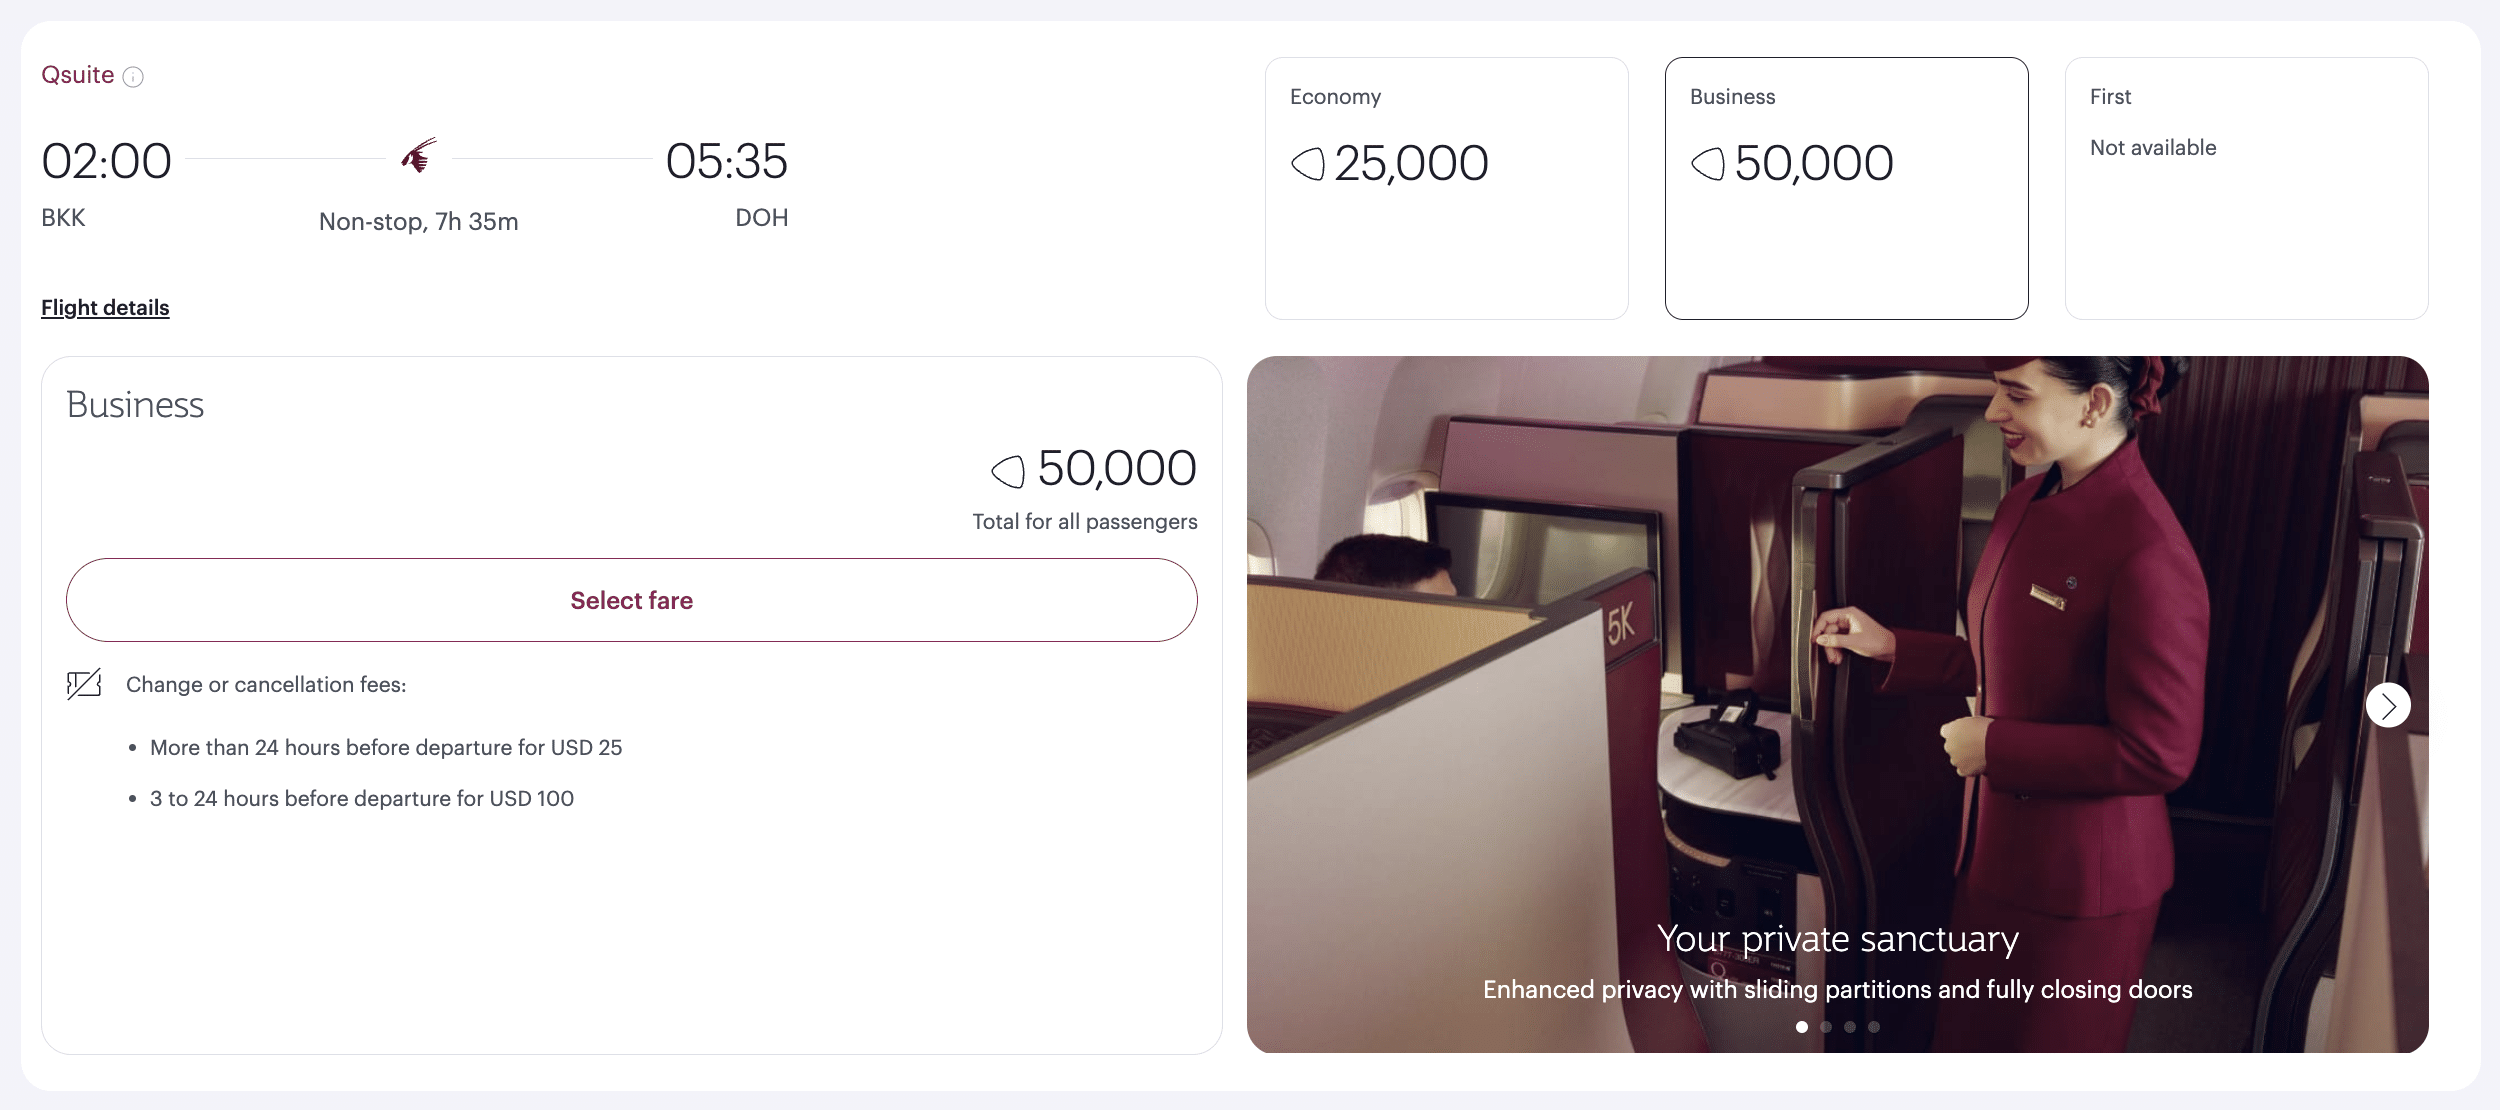Show the next cabin photo with the arrow
2500x1110 pixels.
coord(2388,706)
